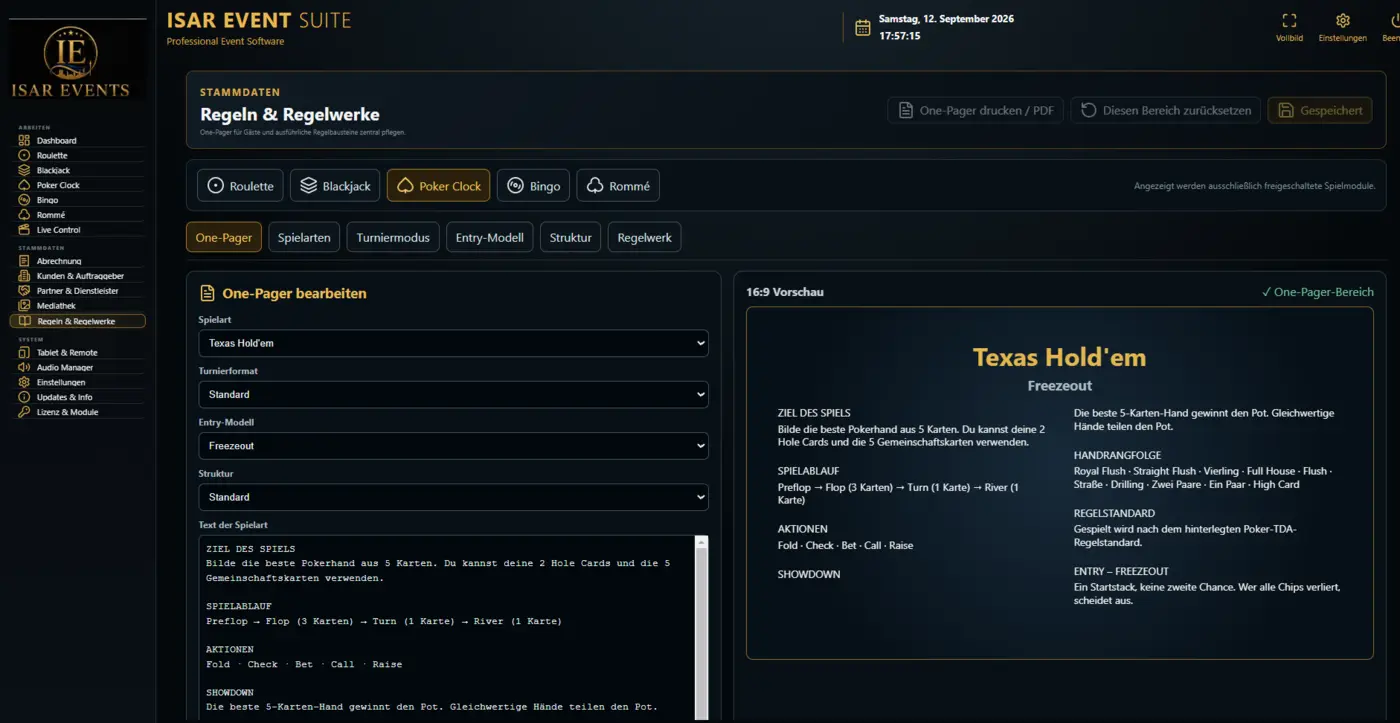Click the Gespeichert button
The height and width of the screenshot is (723, 1400).
point(1320,110)
